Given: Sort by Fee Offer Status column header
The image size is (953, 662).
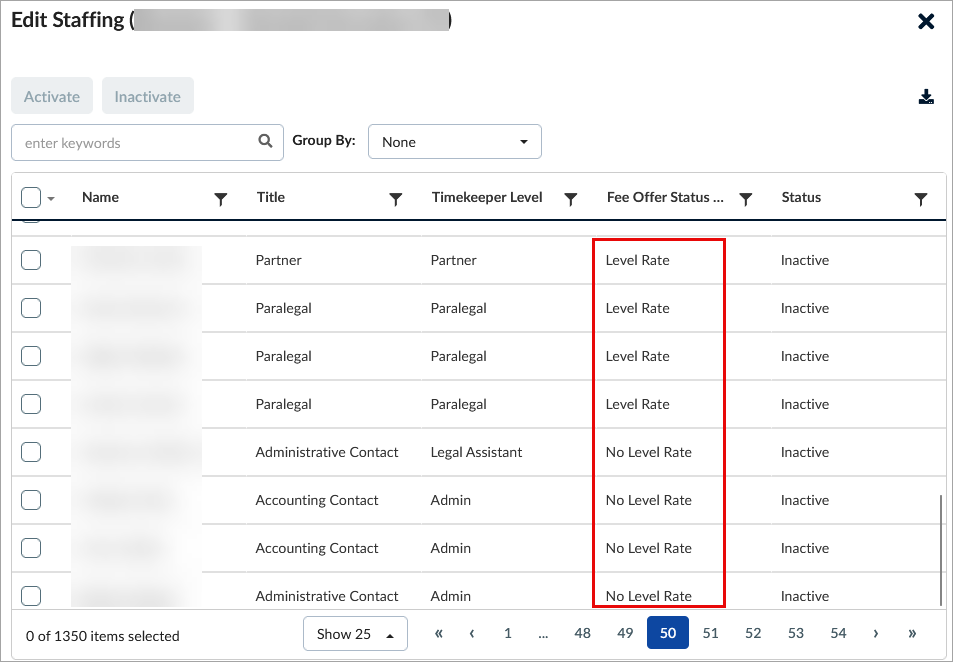Looking at the screenshot, I should click(x=665, y=198).
